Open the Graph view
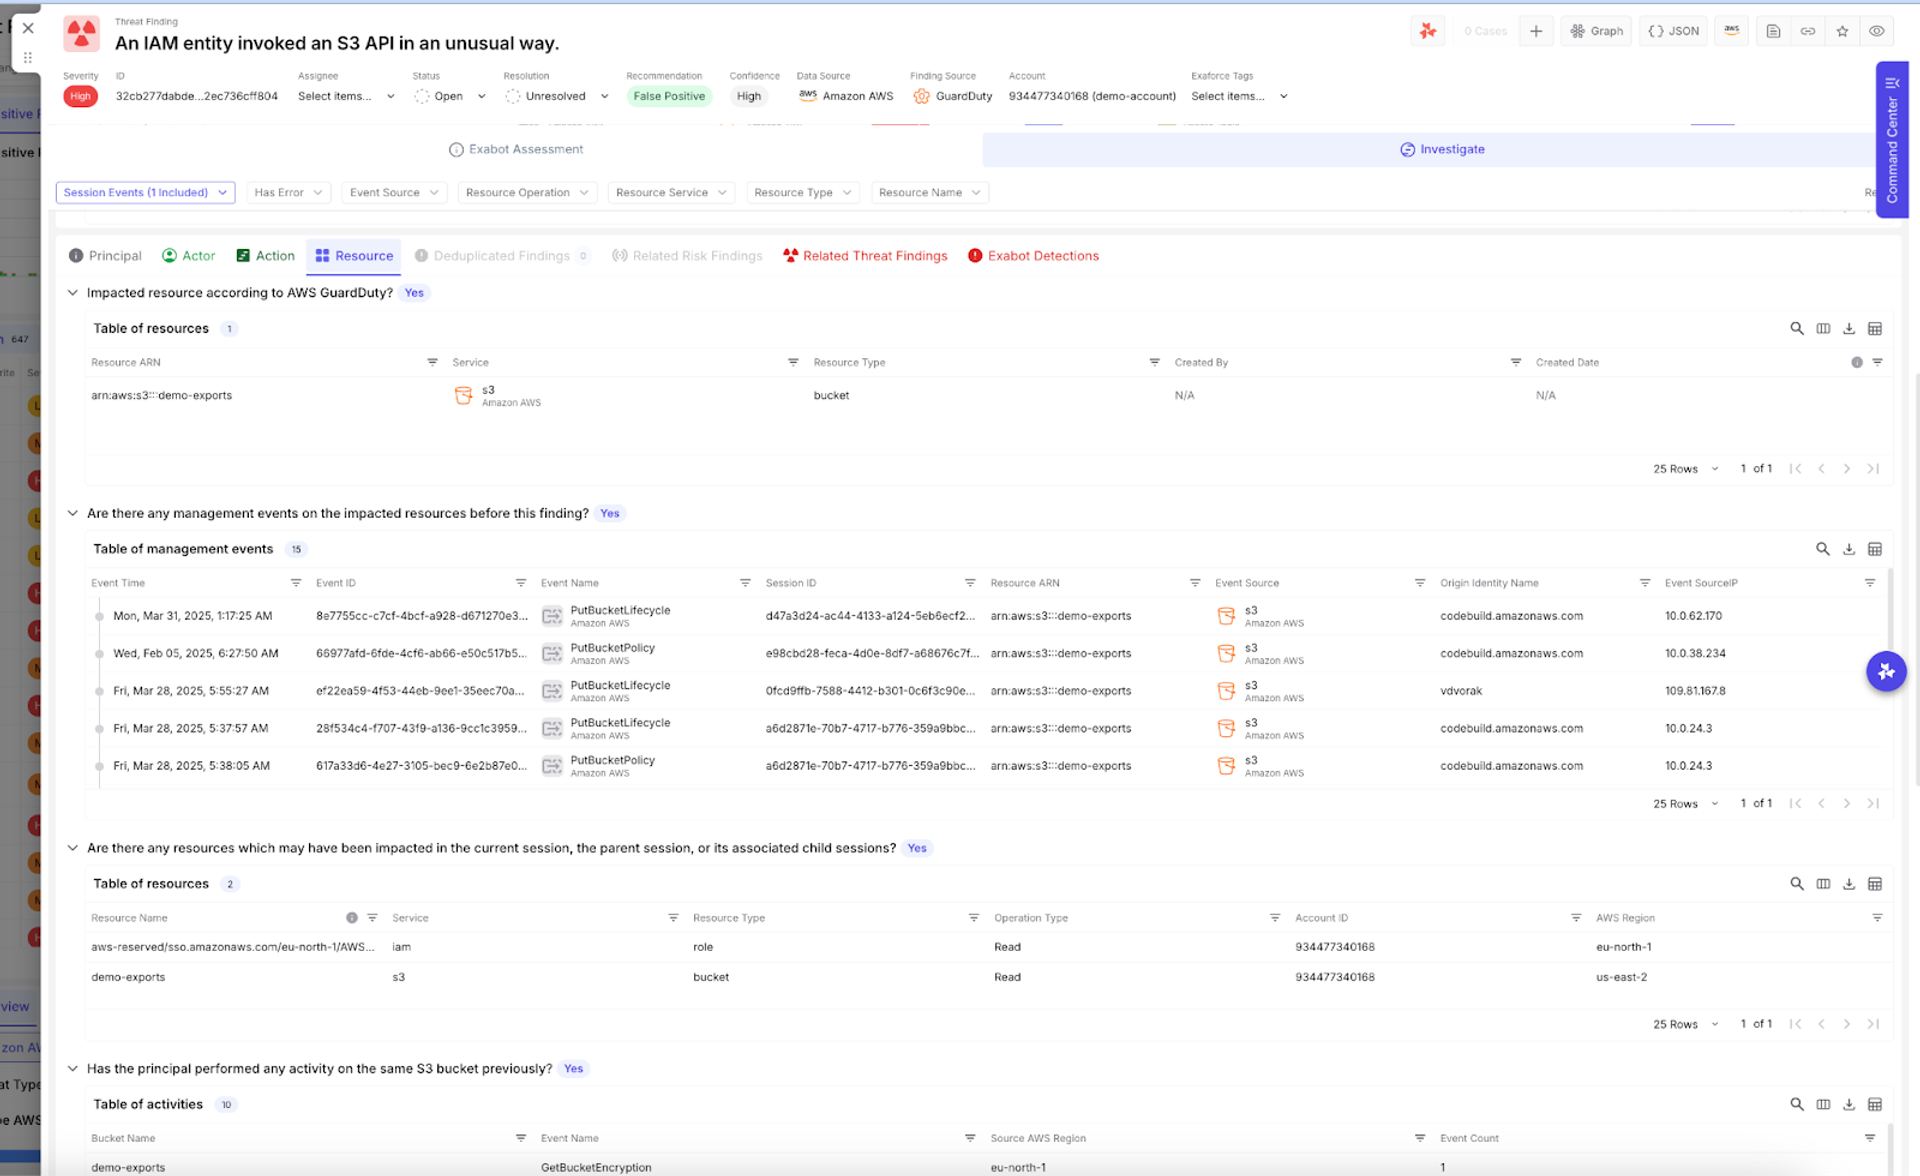 [1596, 31]
